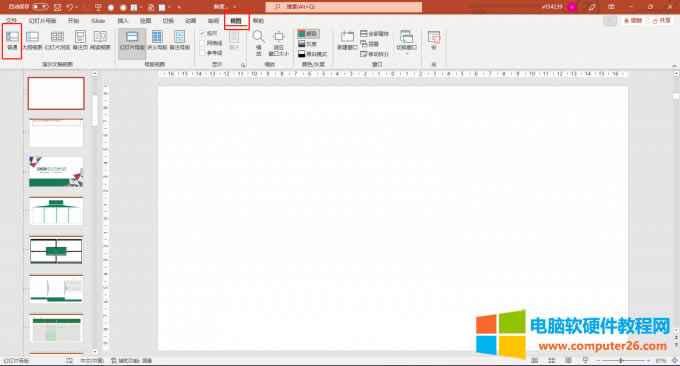Open Outline View (大纲视图)
The image size is (680, 366).
33,40
